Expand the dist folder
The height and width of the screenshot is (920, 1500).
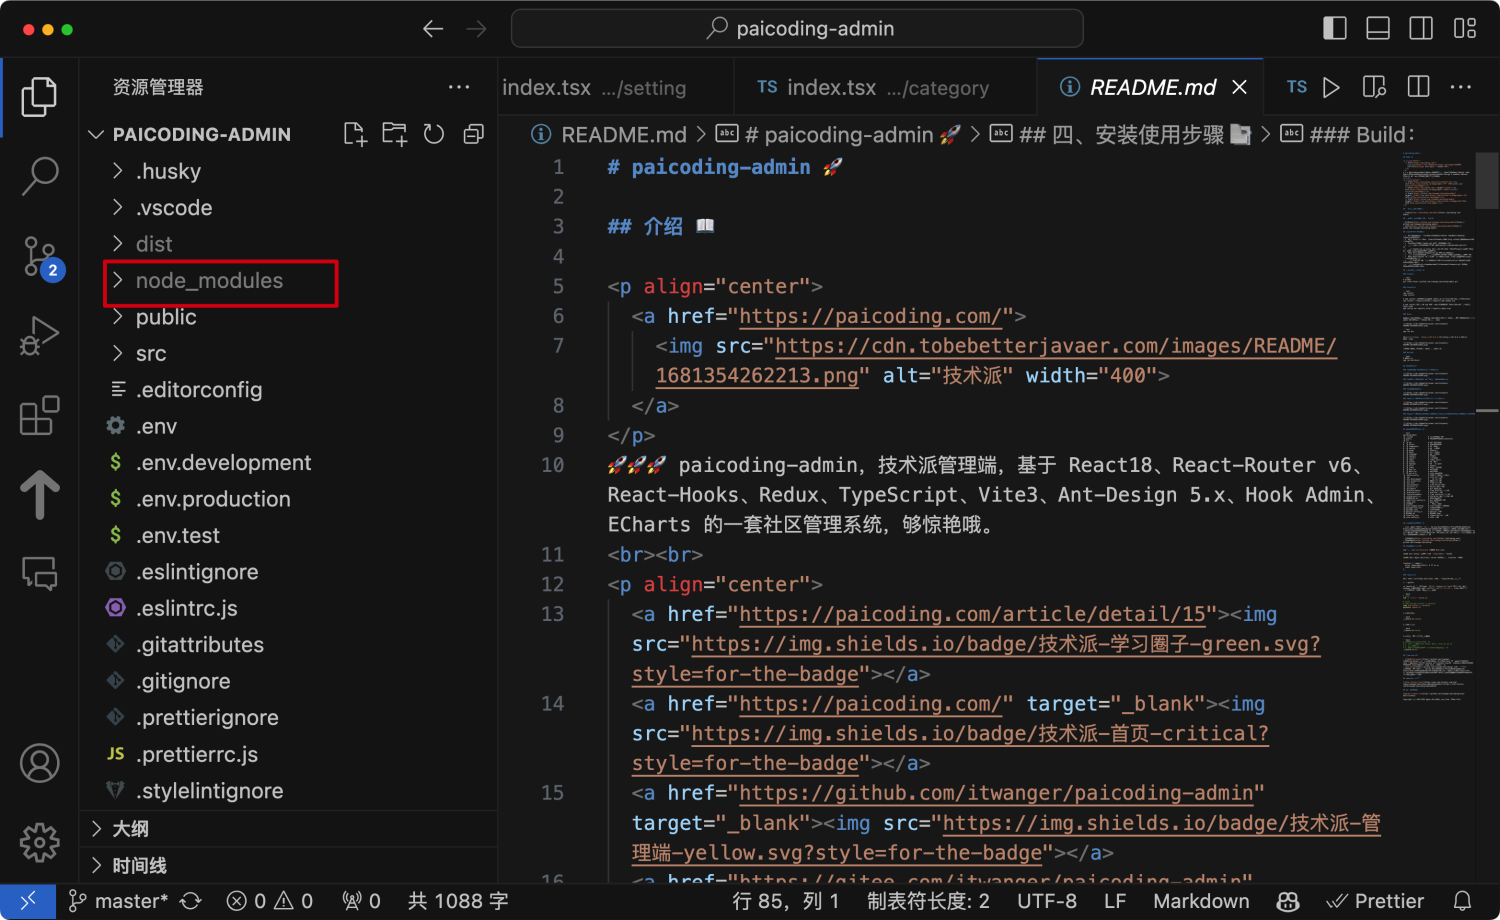288,244
